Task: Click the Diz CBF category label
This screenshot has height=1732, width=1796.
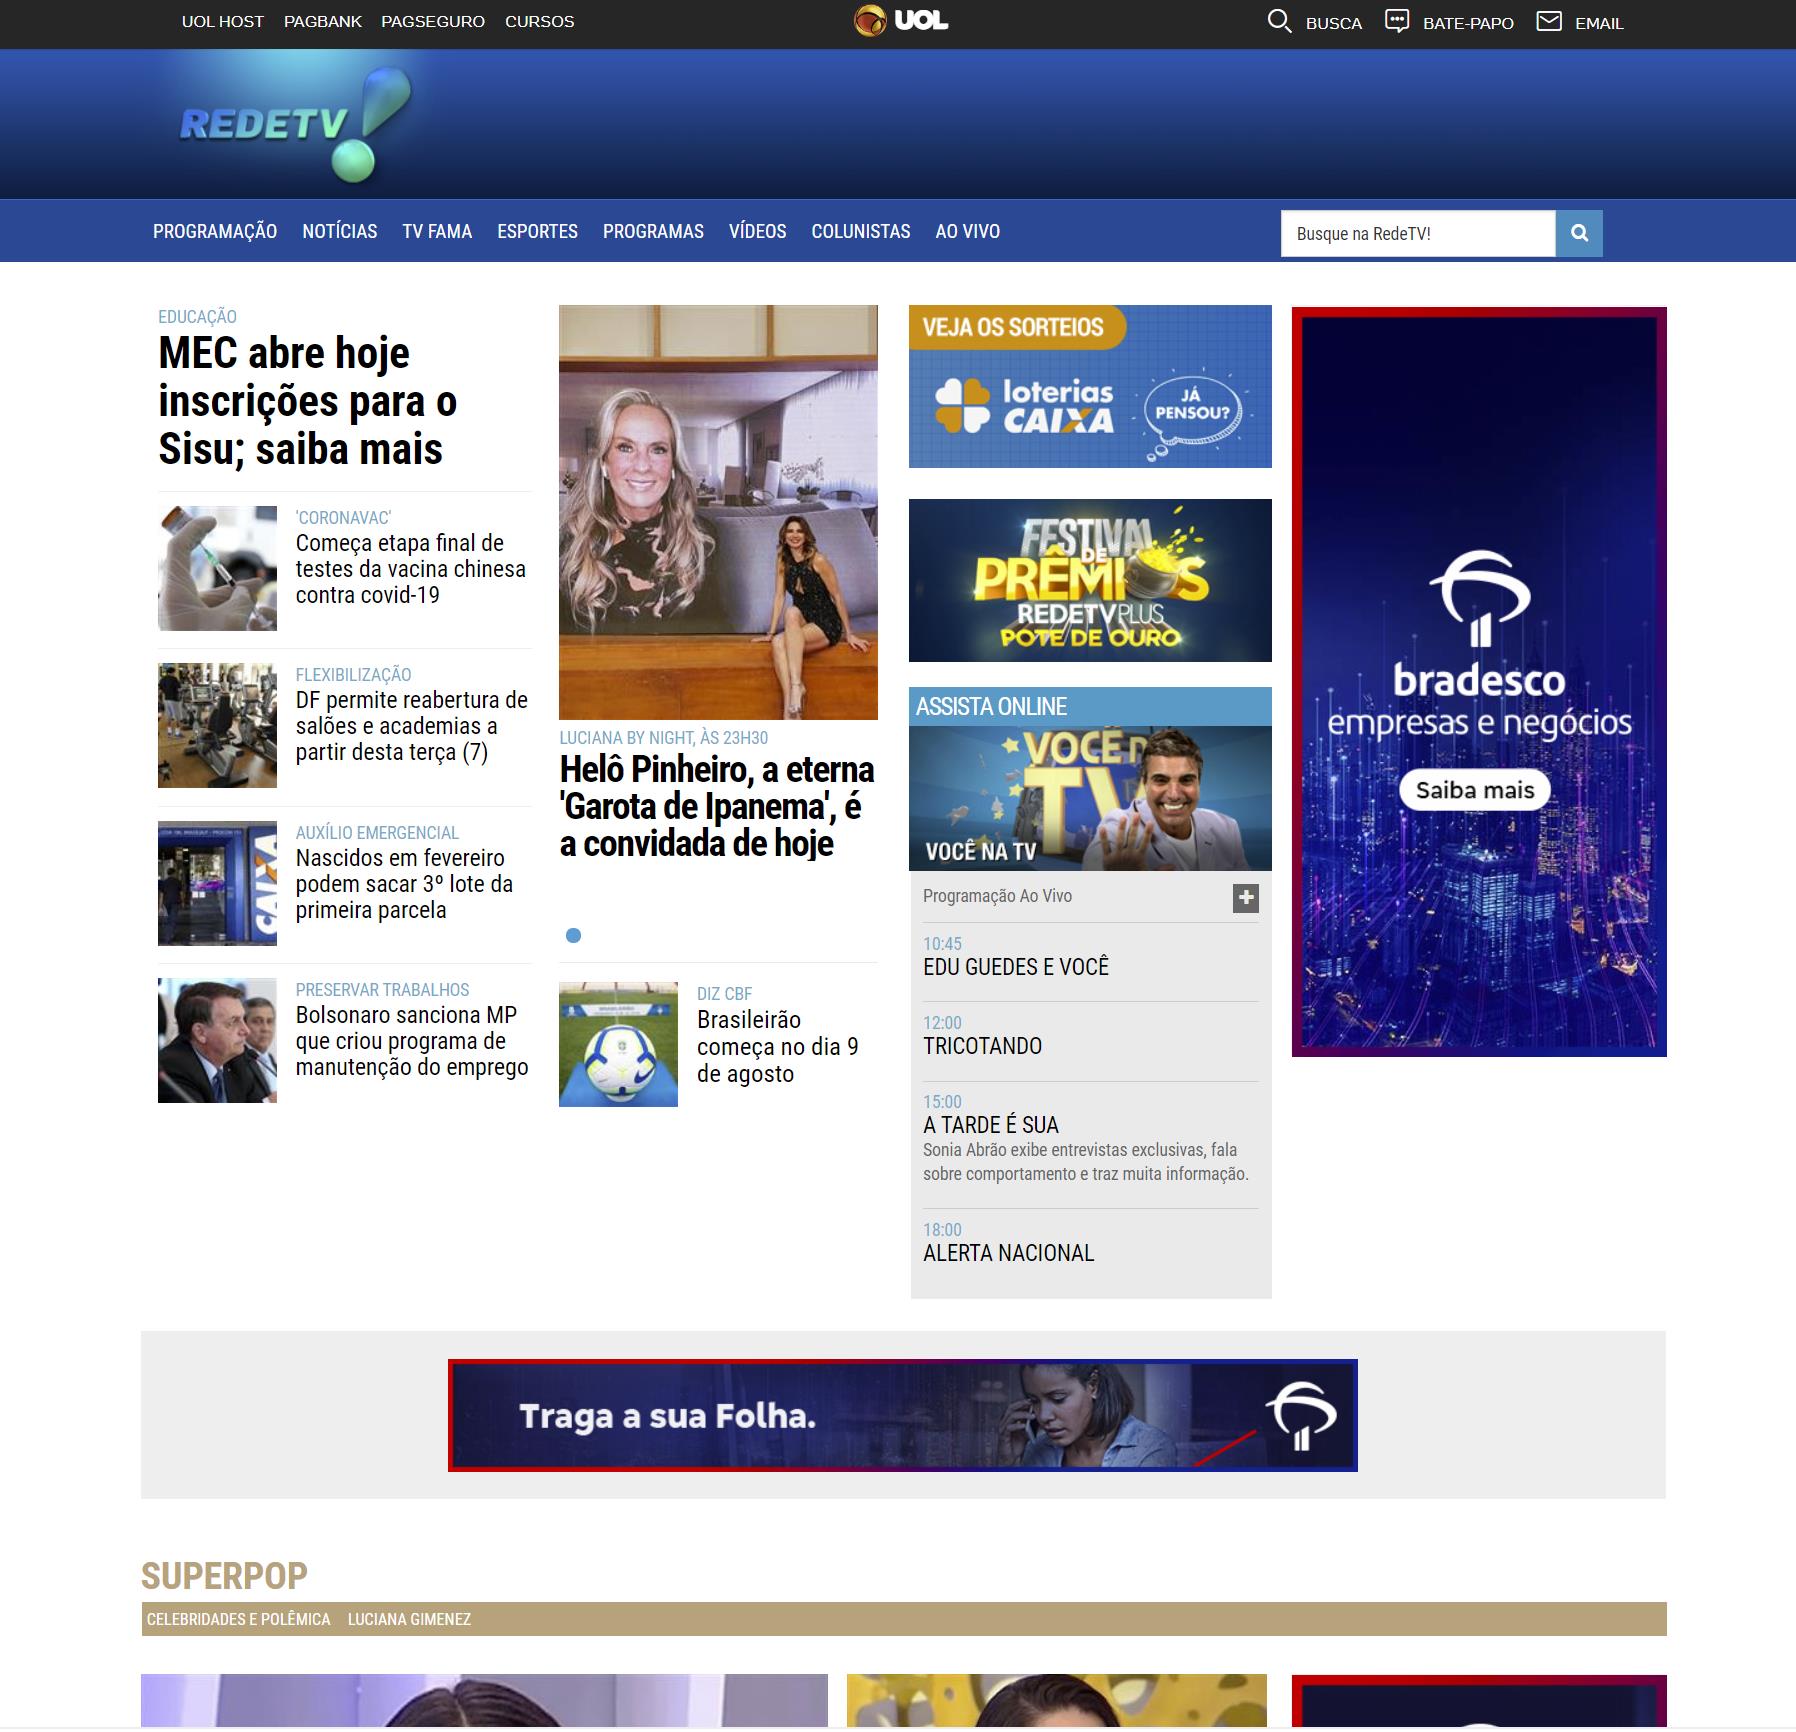Action: [x=724, y=993]
